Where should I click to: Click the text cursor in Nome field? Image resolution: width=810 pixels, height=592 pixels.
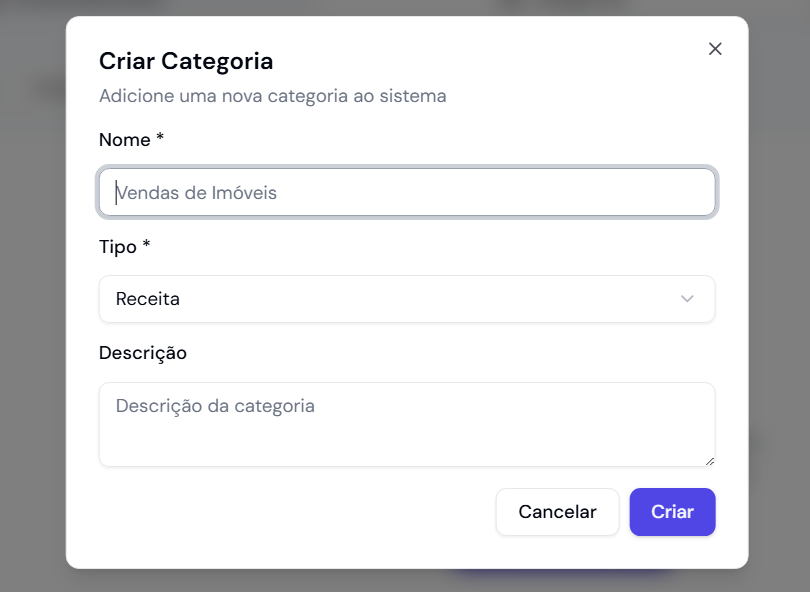click(x=116, y=193)
